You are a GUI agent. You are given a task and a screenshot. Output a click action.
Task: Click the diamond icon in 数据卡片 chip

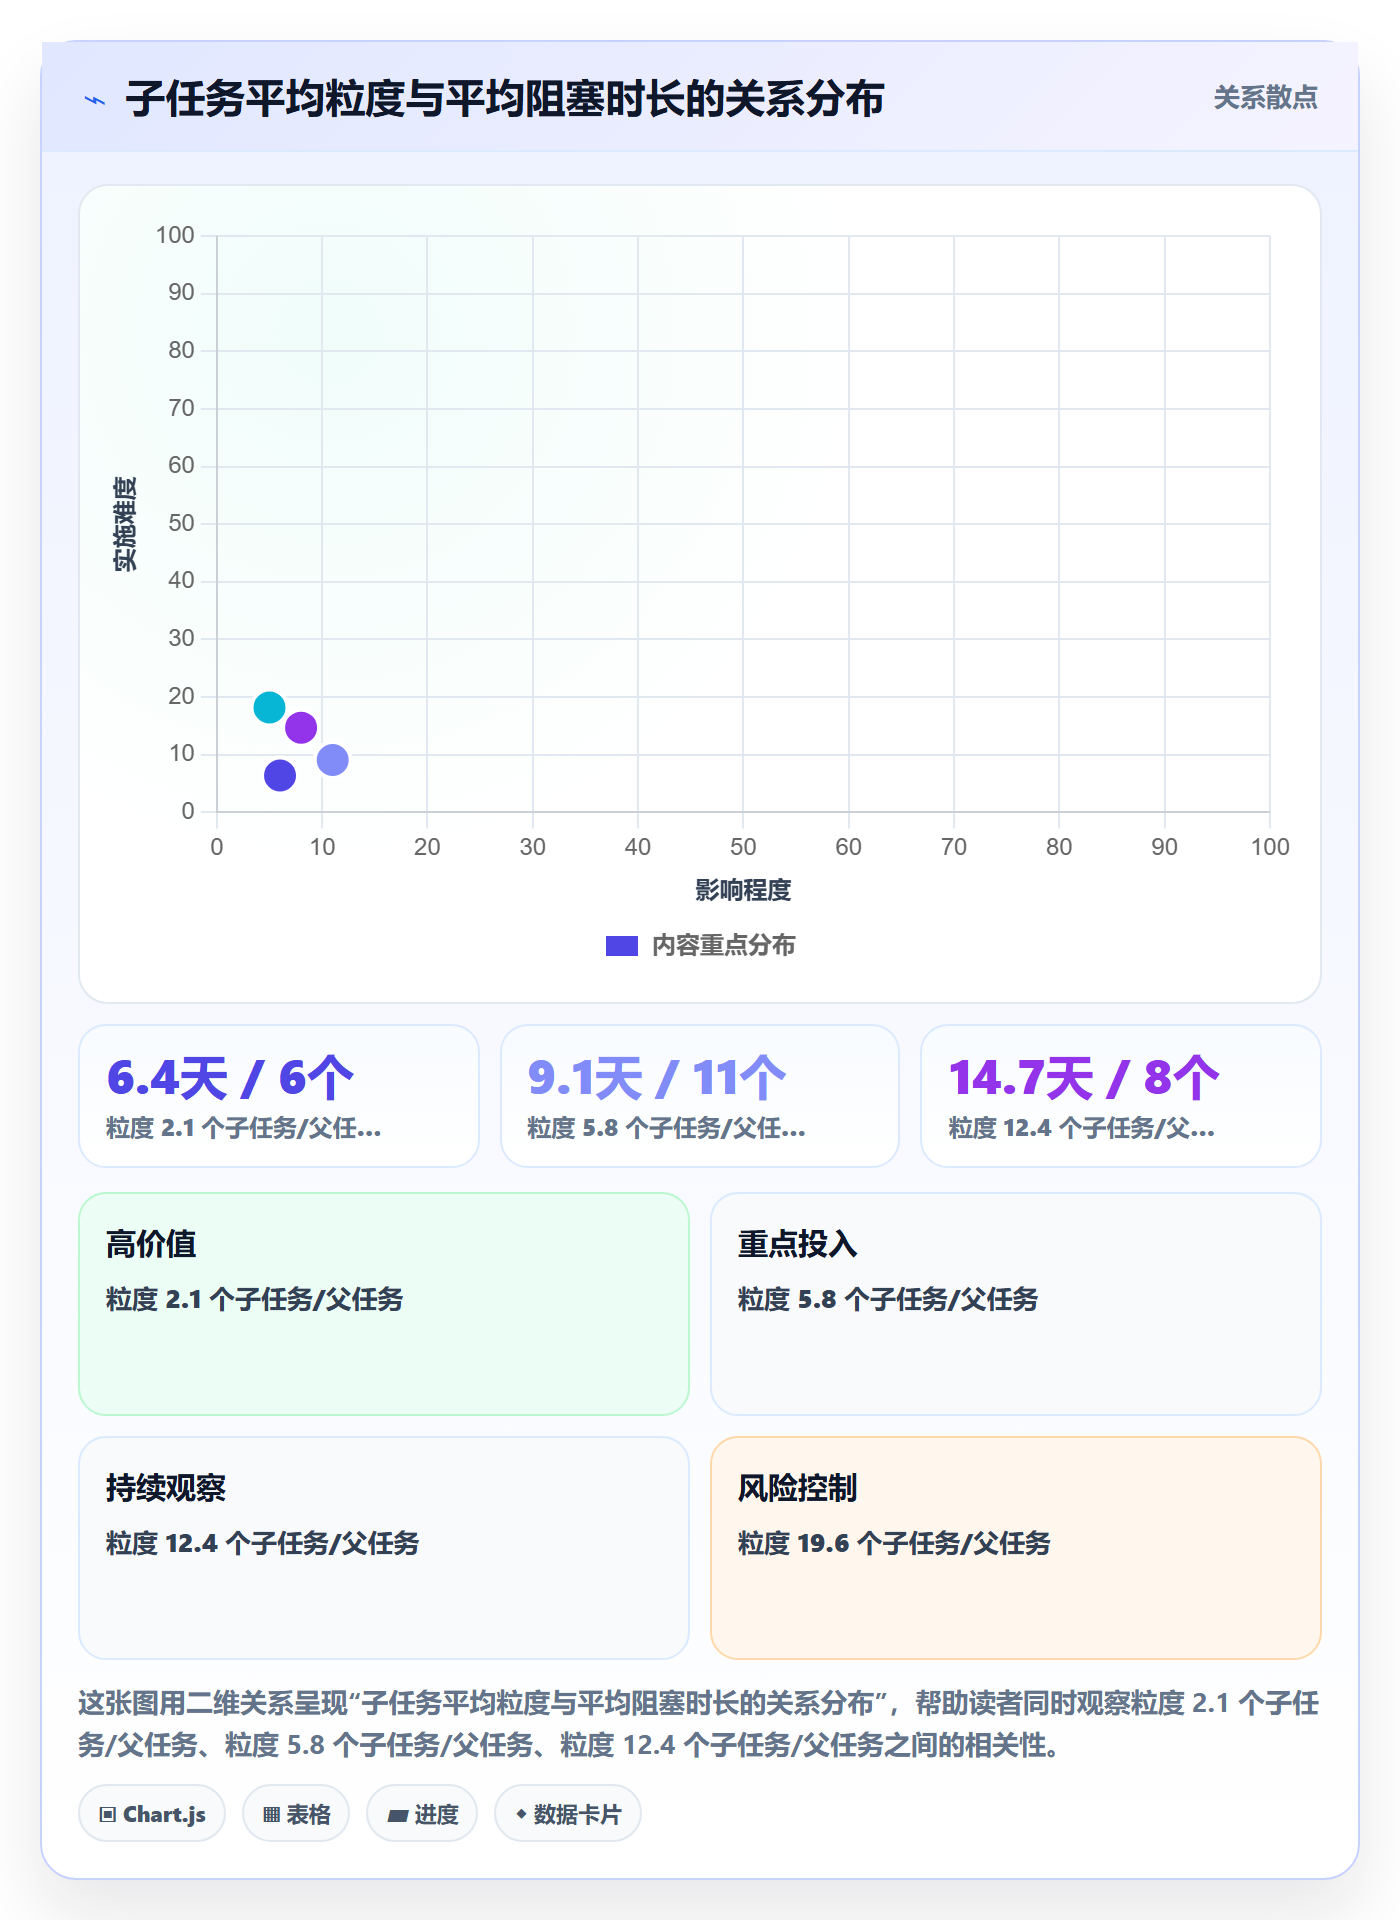point(521,1813)
